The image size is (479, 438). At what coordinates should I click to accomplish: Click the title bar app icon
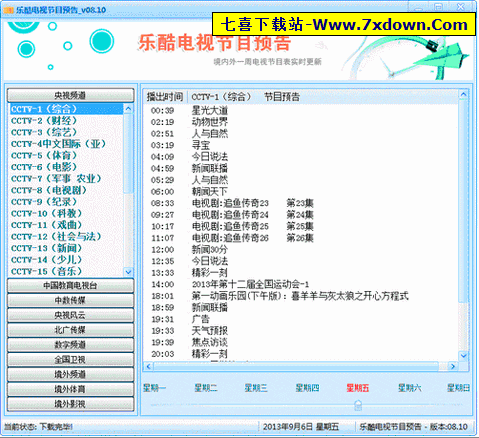point(8,10)
